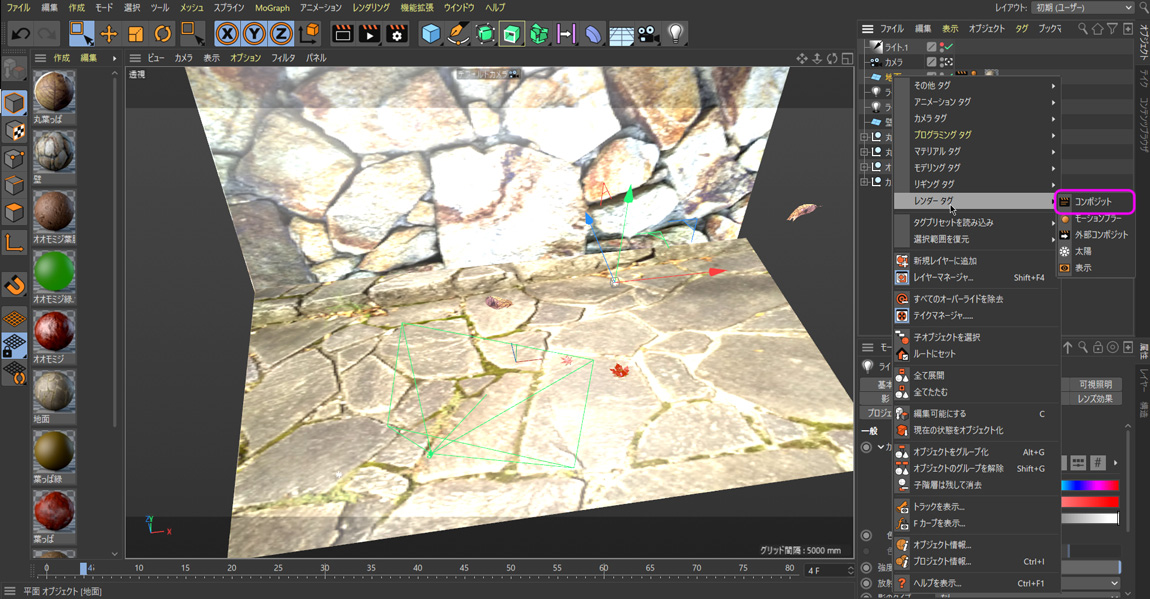This screenshot has width=1150, height=599.
Task: Add a Cube primitive object icon
Action: [430, 34]
